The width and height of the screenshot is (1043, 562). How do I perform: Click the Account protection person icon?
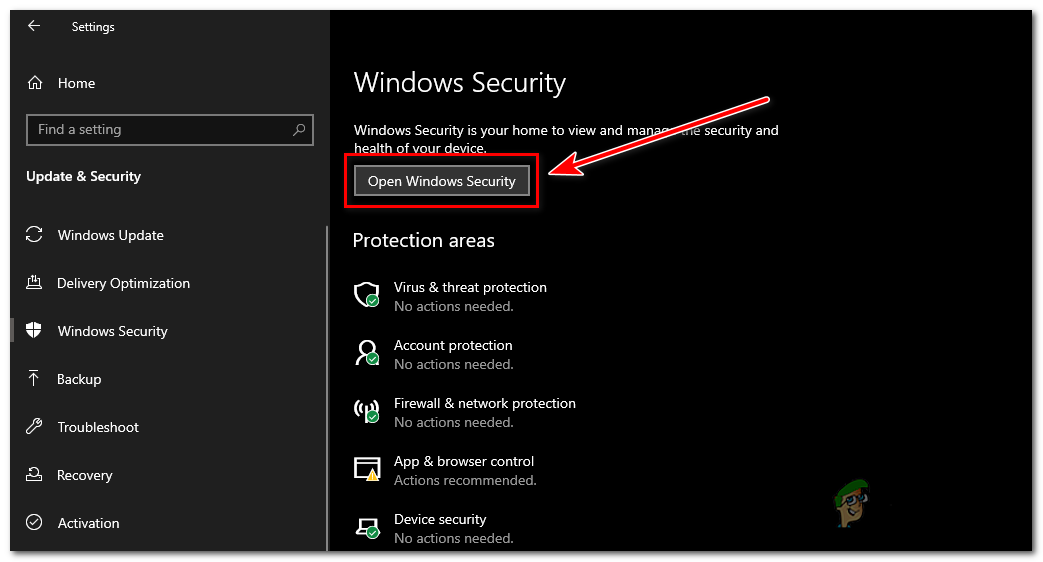pos(367,353)
